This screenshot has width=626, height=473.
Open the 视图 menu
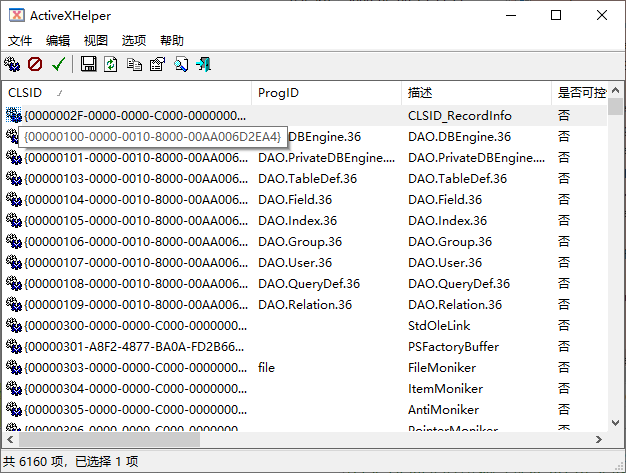click(x=96, y=40)
